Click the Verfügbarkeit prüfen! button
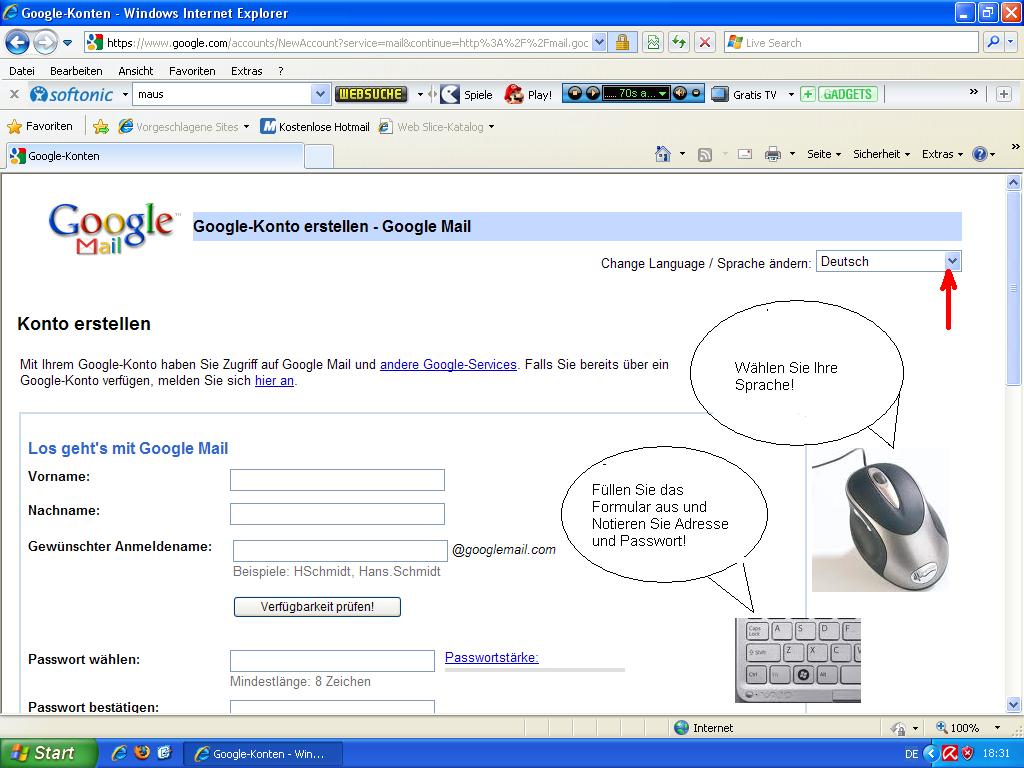The height and width of the screenshot is (768, 1024). tap(317, 607)
